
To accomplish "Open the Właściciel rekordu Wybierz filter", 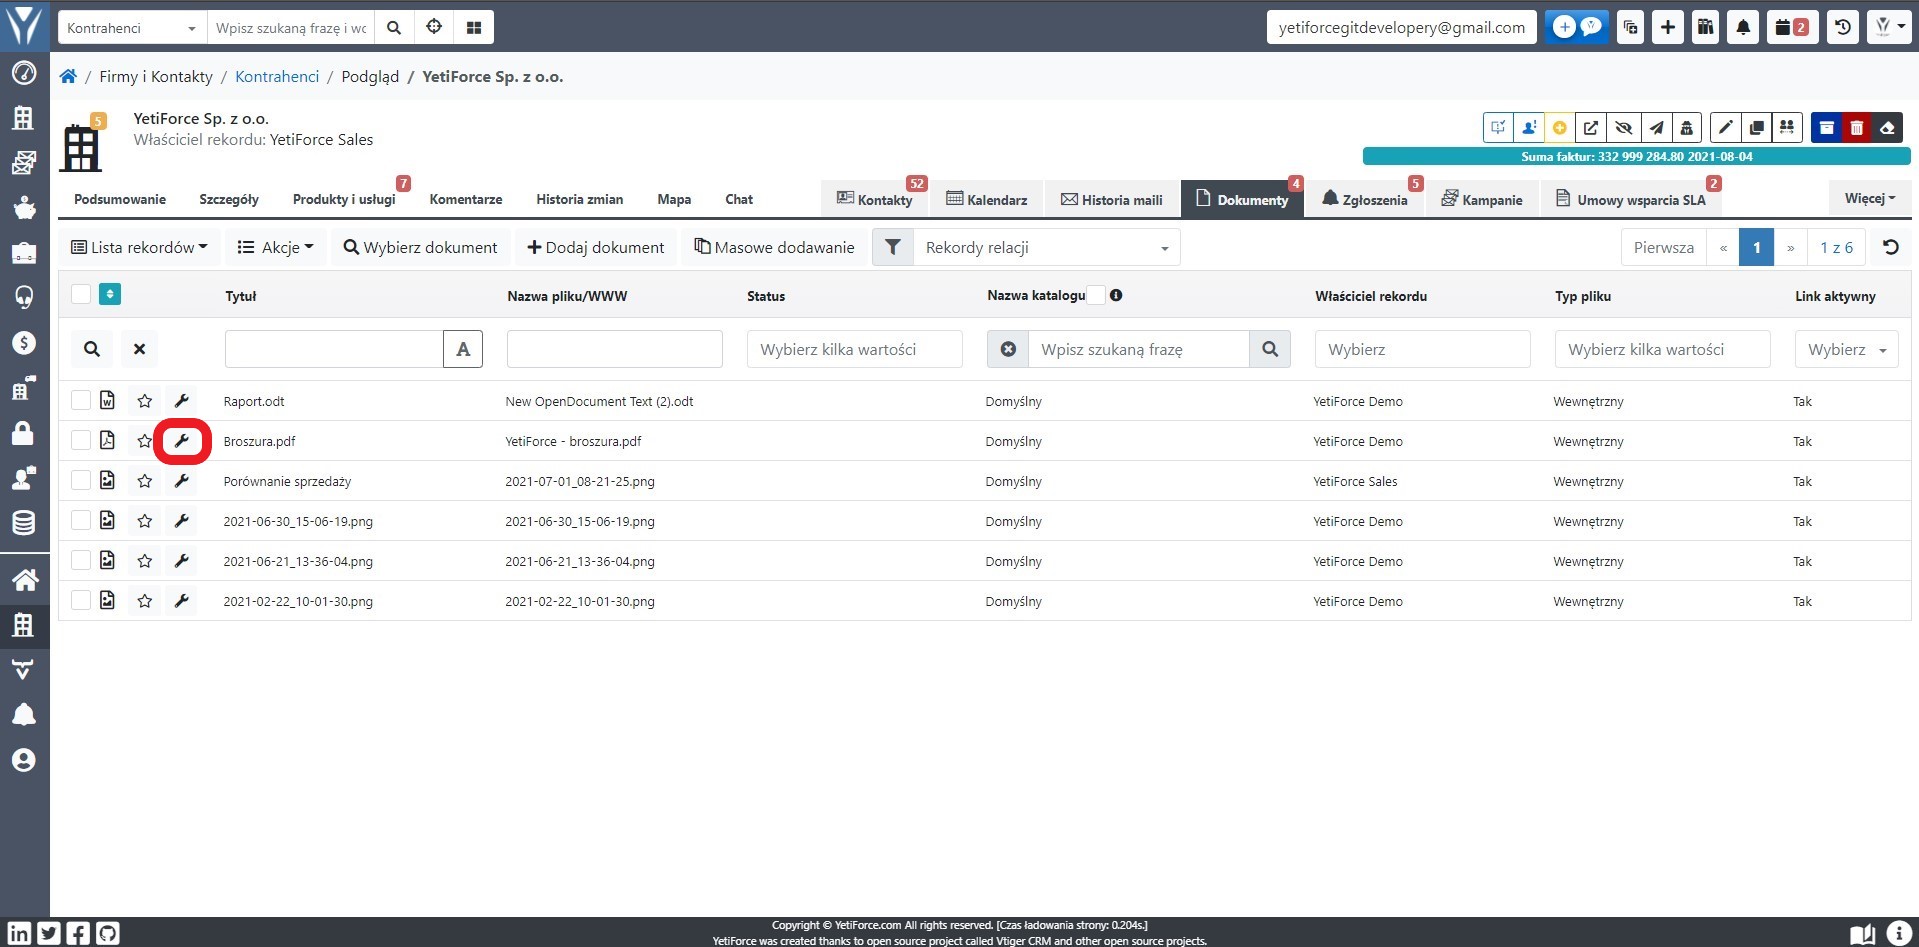I will pos(1422,349).
